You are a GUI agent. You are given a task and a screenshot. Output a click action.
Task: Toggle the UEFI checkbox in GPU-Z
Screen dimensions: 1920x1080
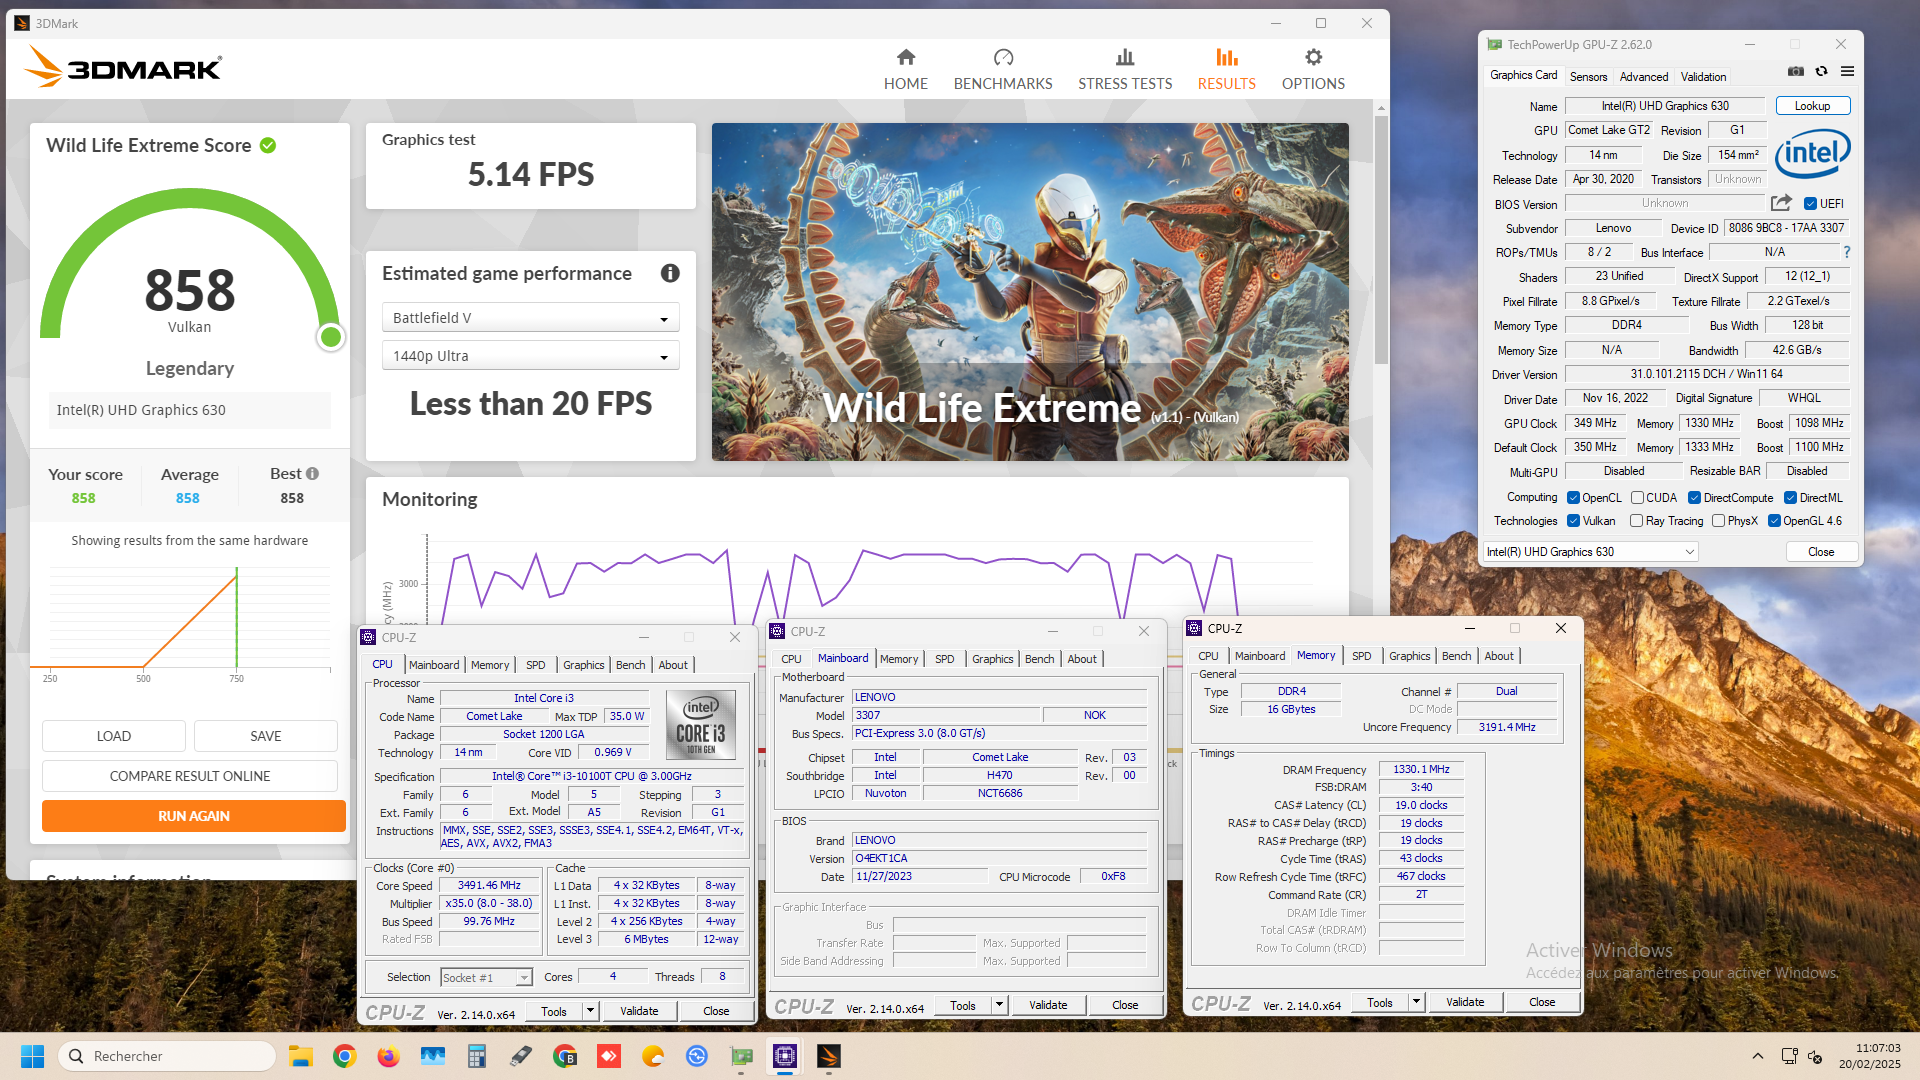tap(1810, 203)
